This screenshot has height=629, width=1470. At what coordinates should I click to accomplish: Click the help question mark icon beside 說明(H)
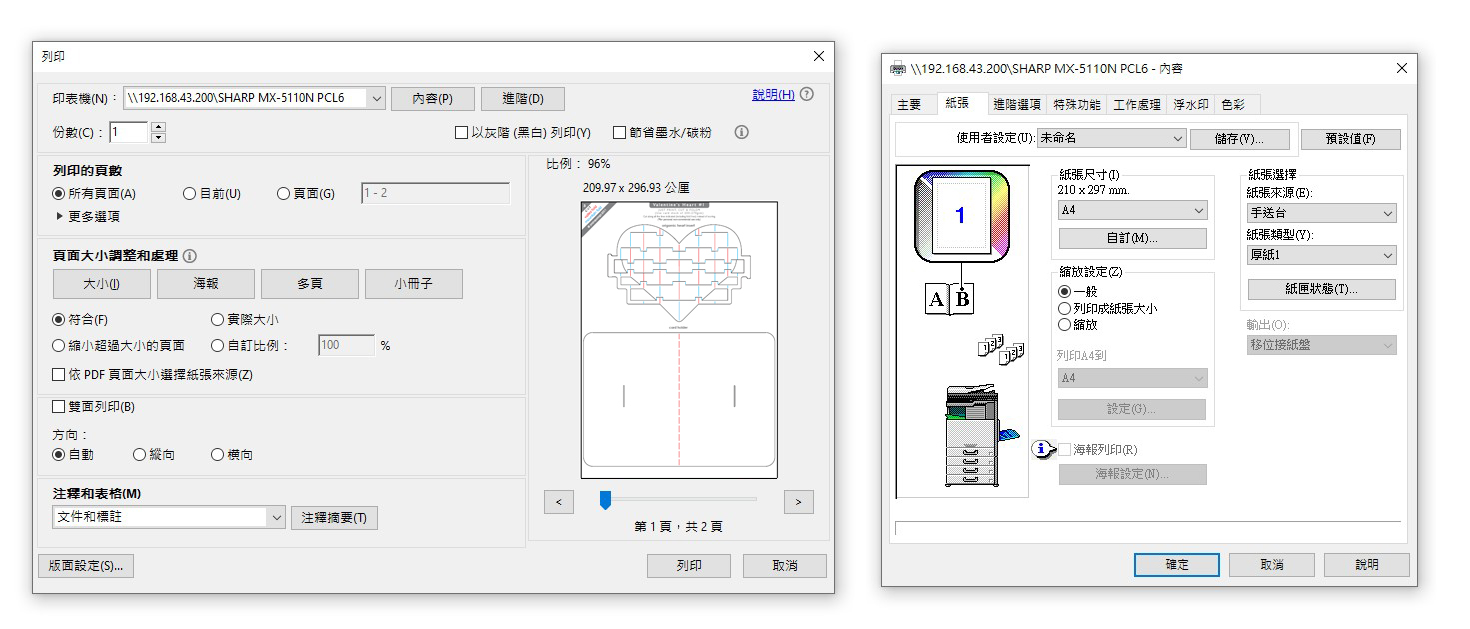[807, 94]
